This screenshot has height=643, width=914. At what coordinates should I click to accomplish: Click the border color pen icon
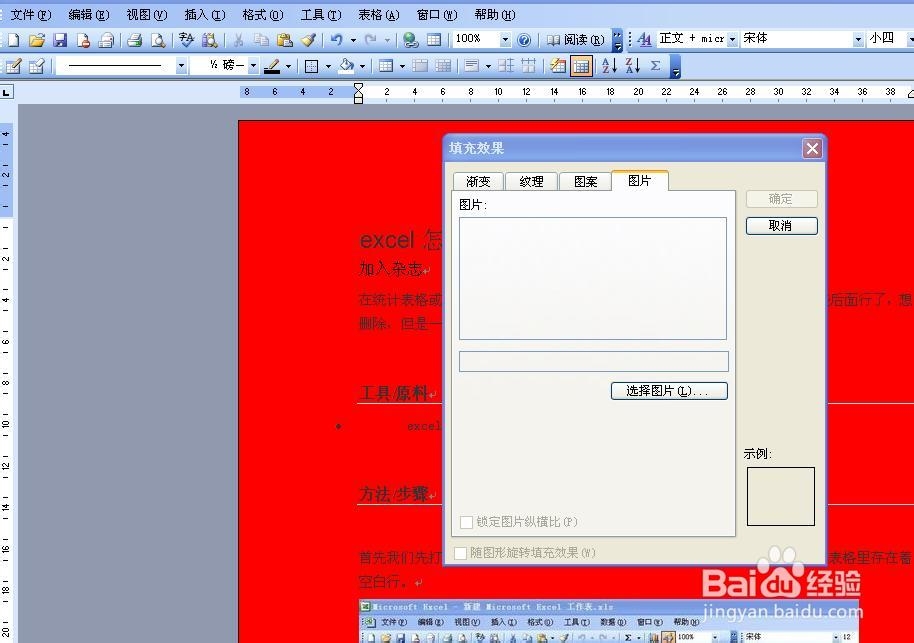pos(272,66)
